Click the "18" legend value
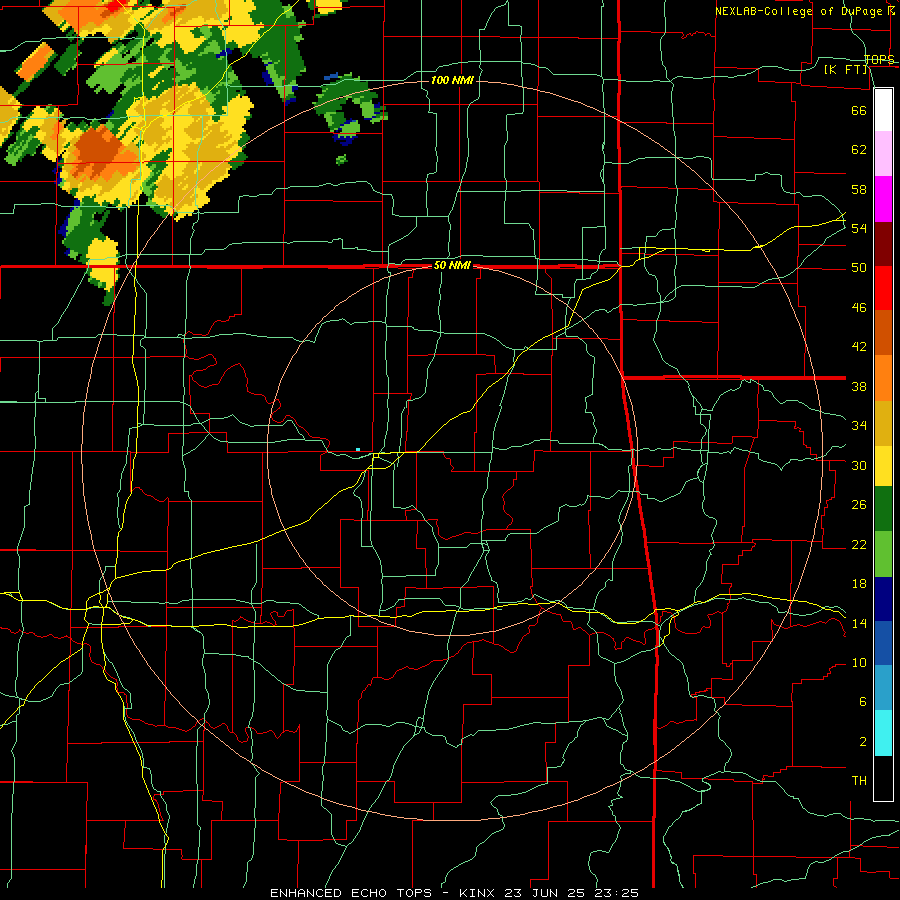The width and height of the screenshot is (900, 900). coord(859,584)
